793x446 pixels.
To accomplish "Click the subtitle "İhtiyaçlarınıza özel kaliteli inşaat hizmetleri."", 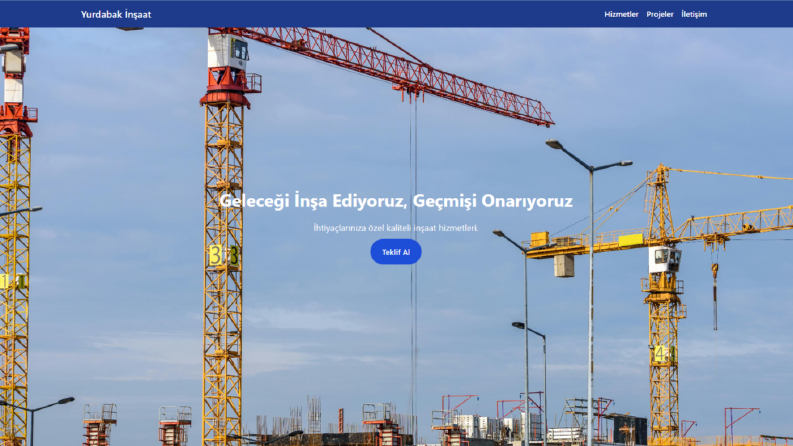I will (396, 228).
